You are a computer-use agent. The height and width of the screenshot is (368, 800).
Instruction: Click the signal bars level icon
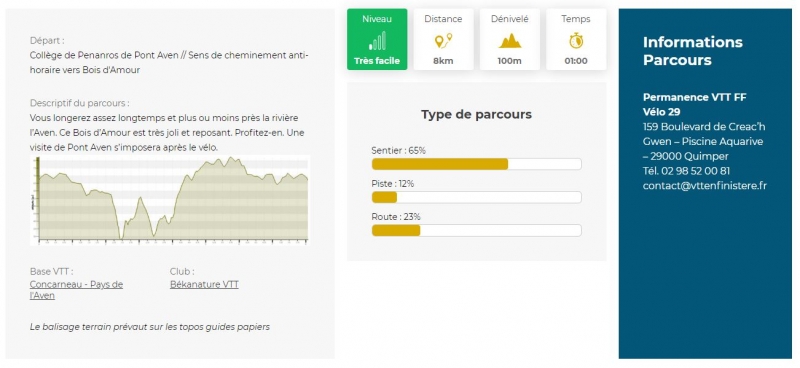(x=377, y=41)
